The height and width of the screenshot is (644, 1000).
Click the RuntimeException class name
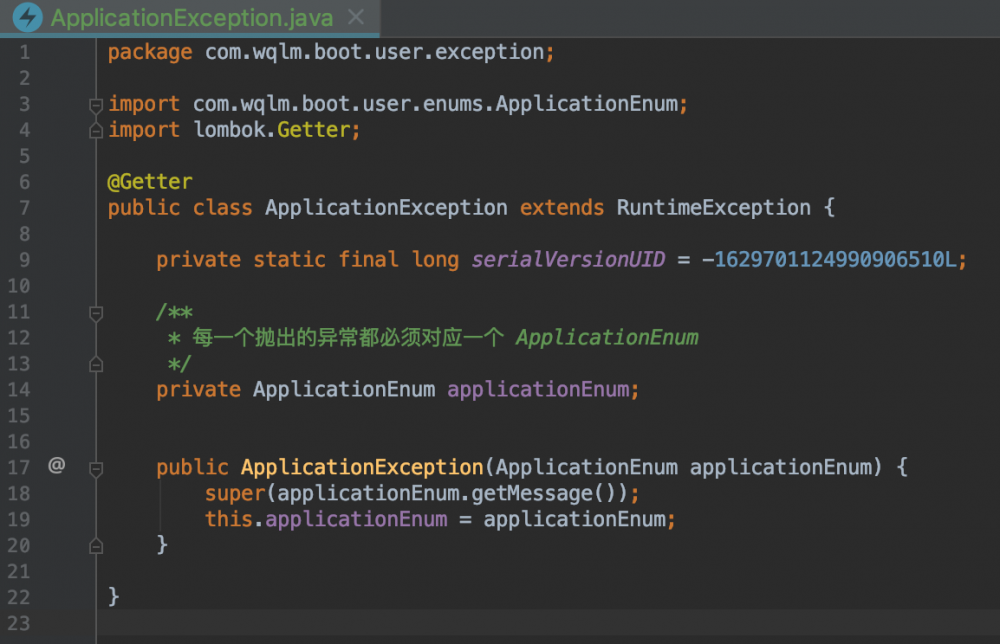pos(713,208)
